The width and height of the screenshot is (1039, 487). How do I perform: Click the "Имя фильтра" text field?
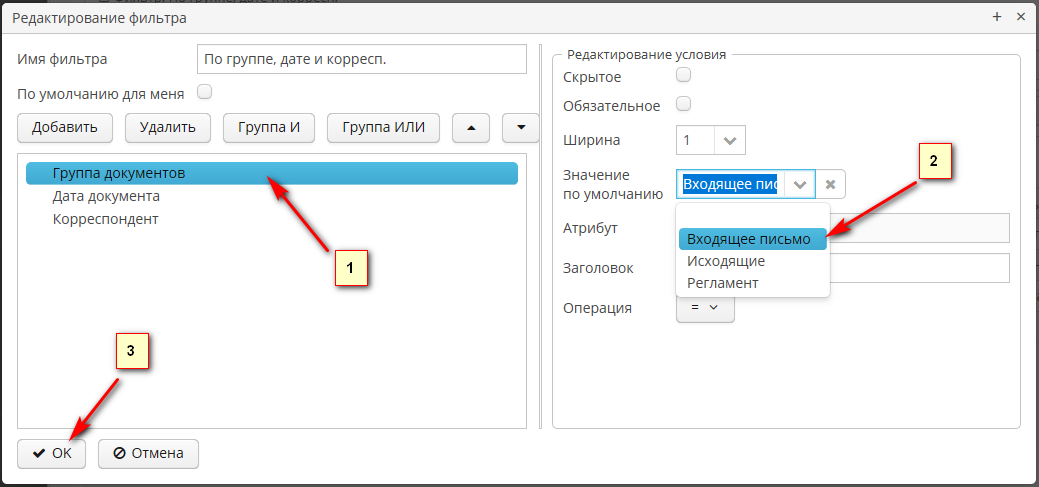tap(361, 60)
